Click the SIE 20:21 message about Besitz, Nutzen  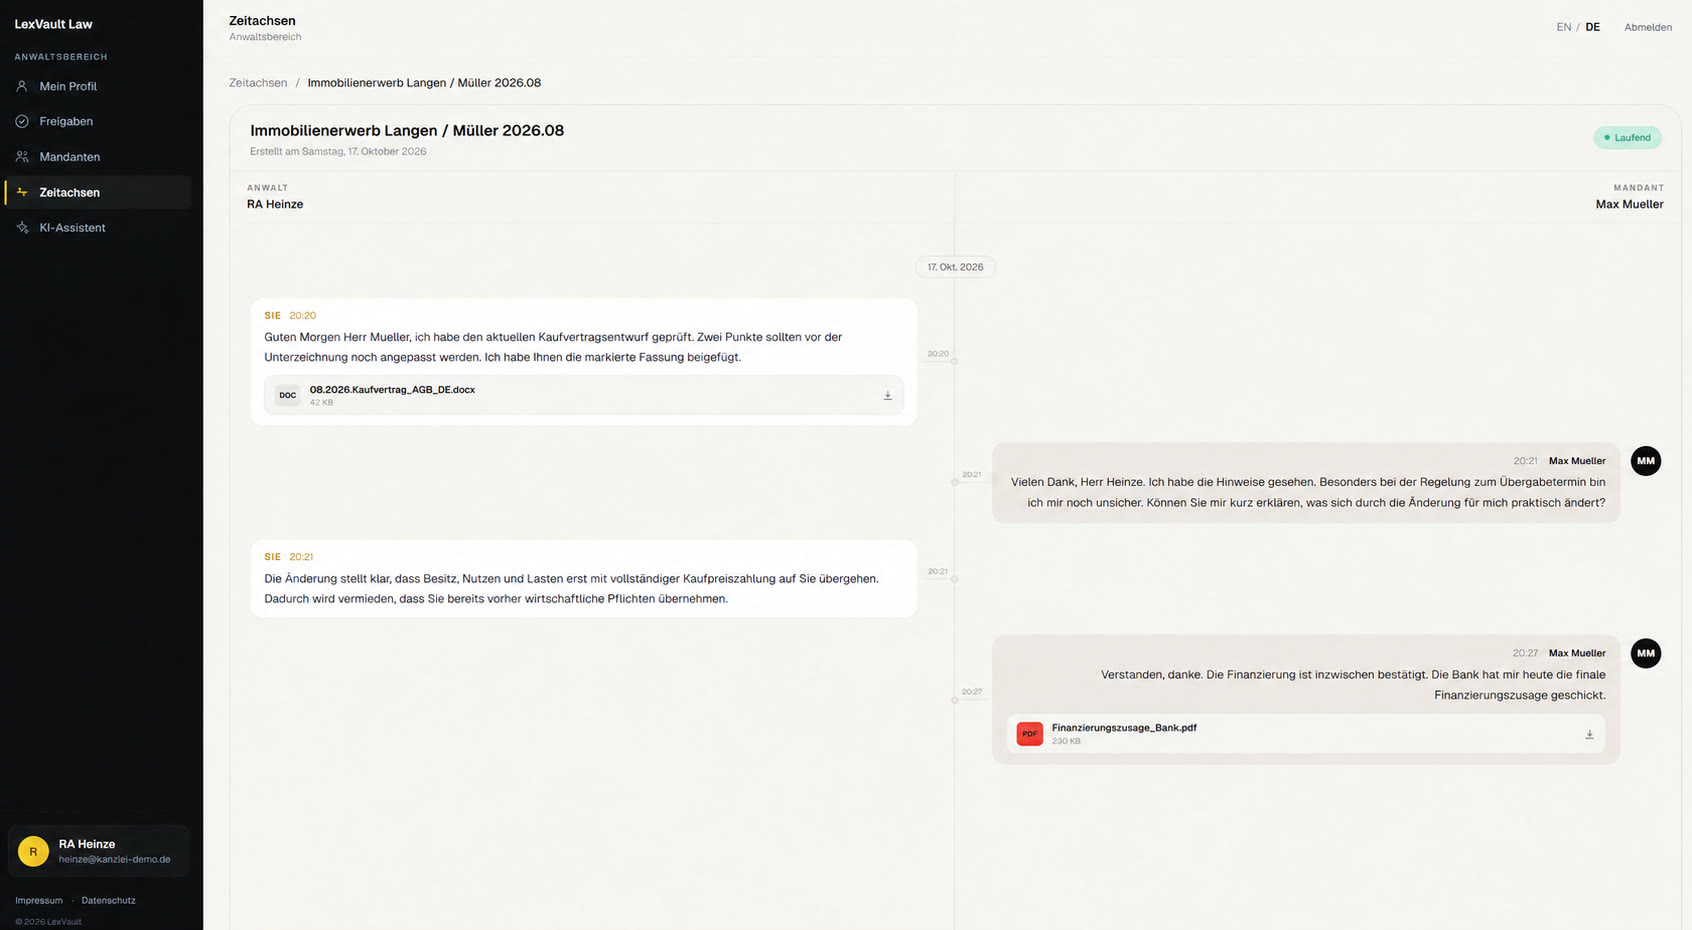coord(583,579)
